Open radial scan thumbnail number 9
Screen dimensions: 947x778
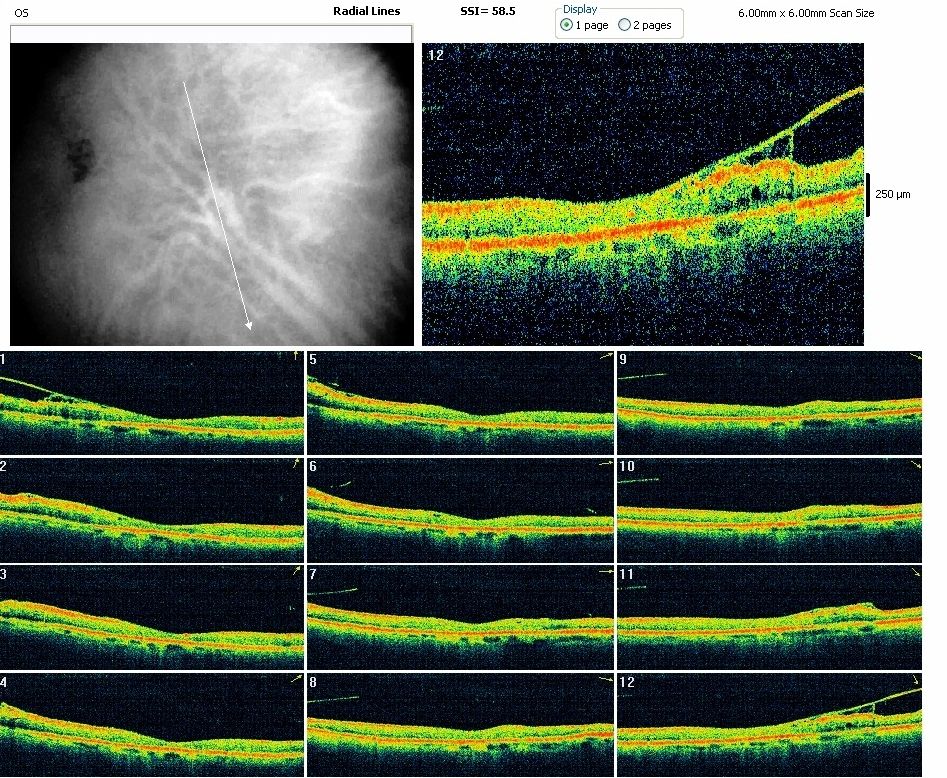point(769,403)
